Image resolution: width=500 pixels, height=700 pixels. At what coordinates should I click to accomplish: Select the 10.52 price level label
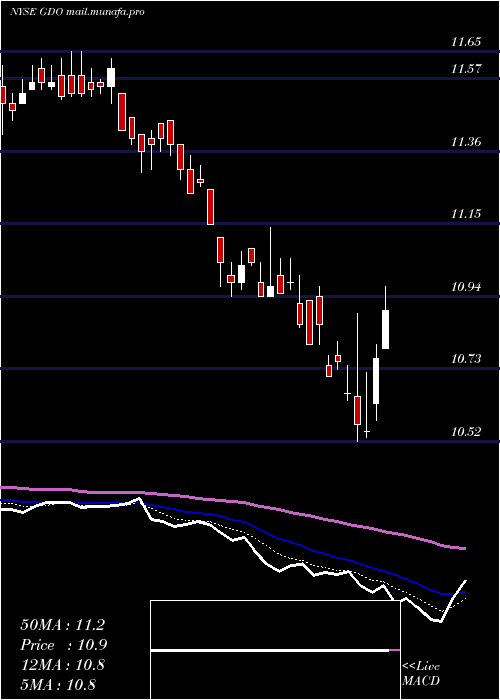tap(466, 432)
